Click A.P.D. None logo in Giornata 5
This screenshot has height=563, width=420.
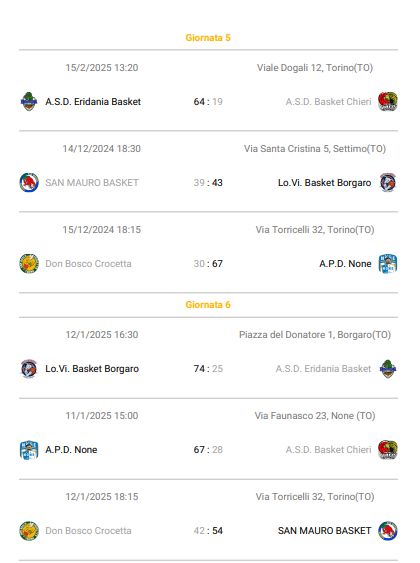pyautogui.click(x=388, y=264)
